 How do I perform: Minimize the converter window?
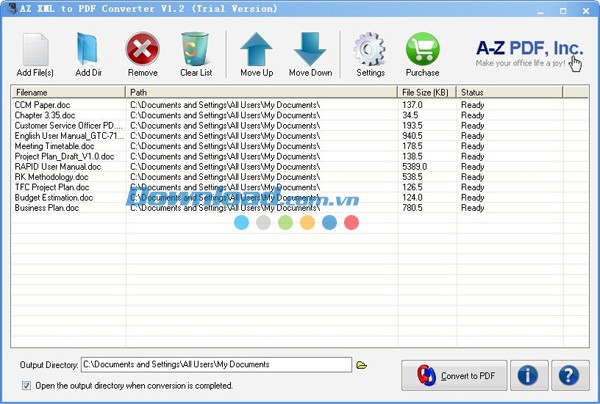click(x=540, y=11)
